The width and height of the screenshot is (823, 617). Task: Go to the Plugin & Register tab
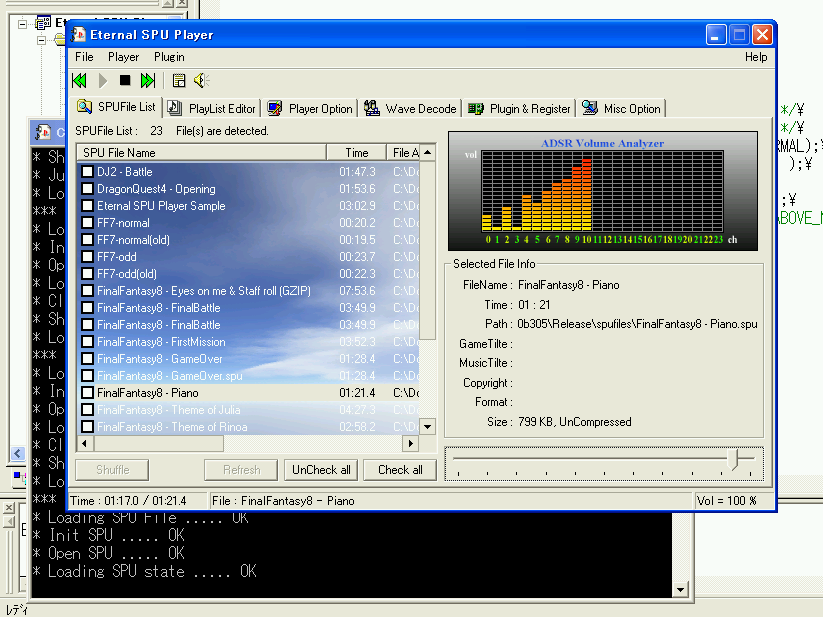519,109
